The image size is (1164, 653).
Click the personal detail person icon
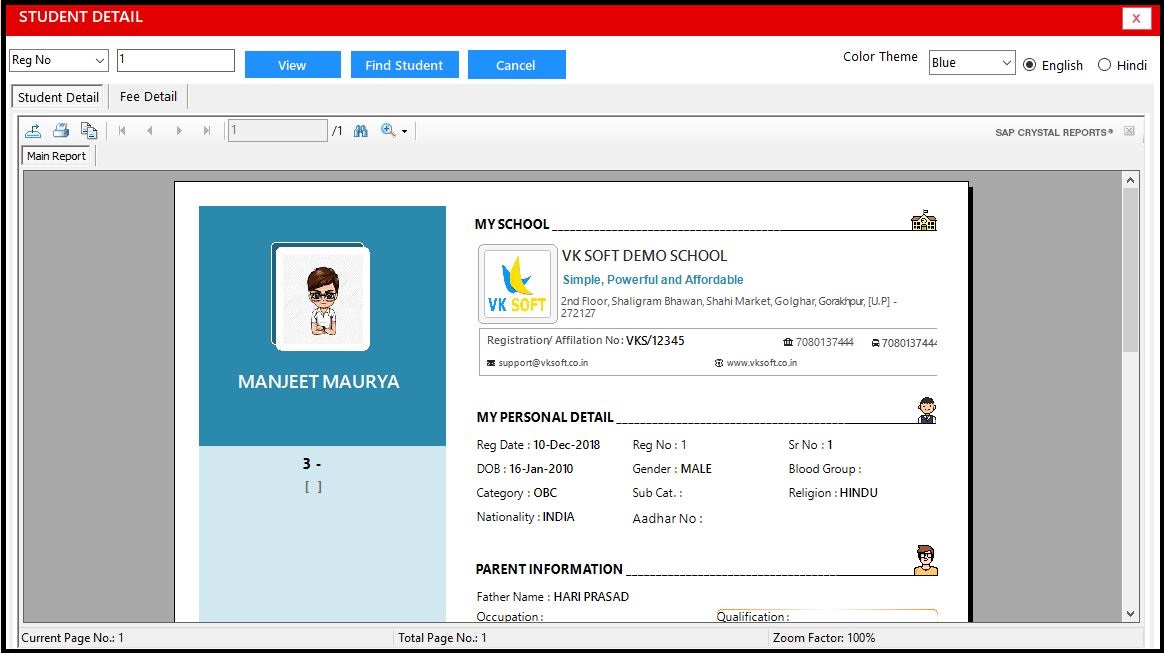pyautogui.click(x=926, y=410)
